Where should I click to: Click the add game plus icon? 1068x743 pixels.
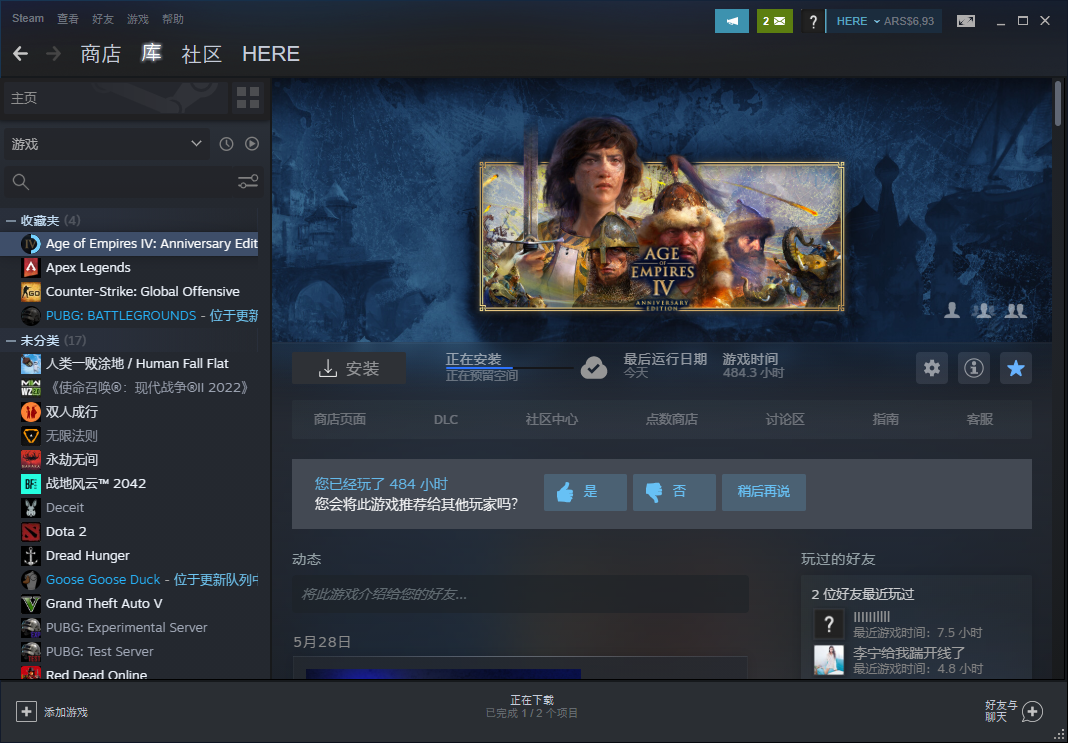coord(26,712)
